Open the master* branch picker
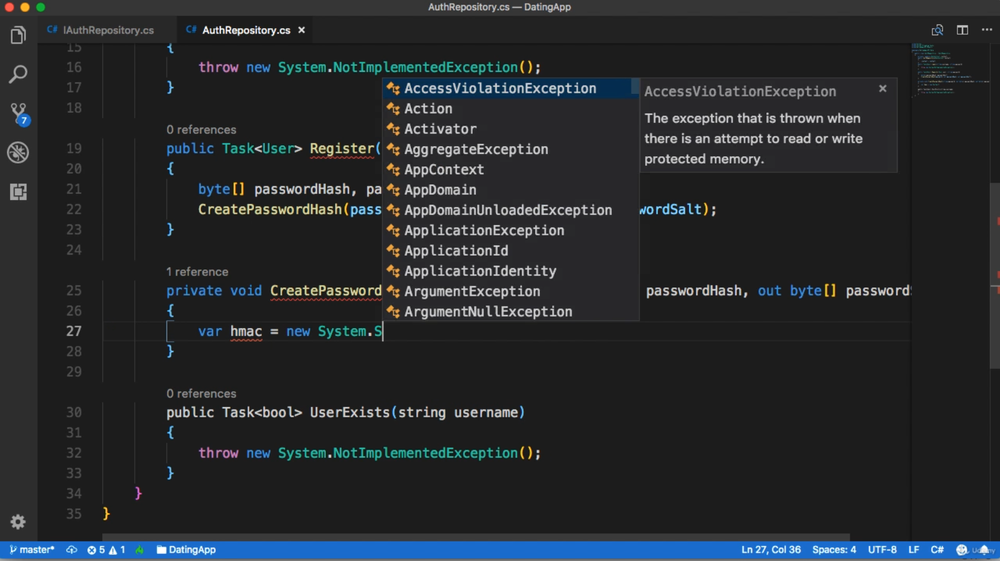 32,550
